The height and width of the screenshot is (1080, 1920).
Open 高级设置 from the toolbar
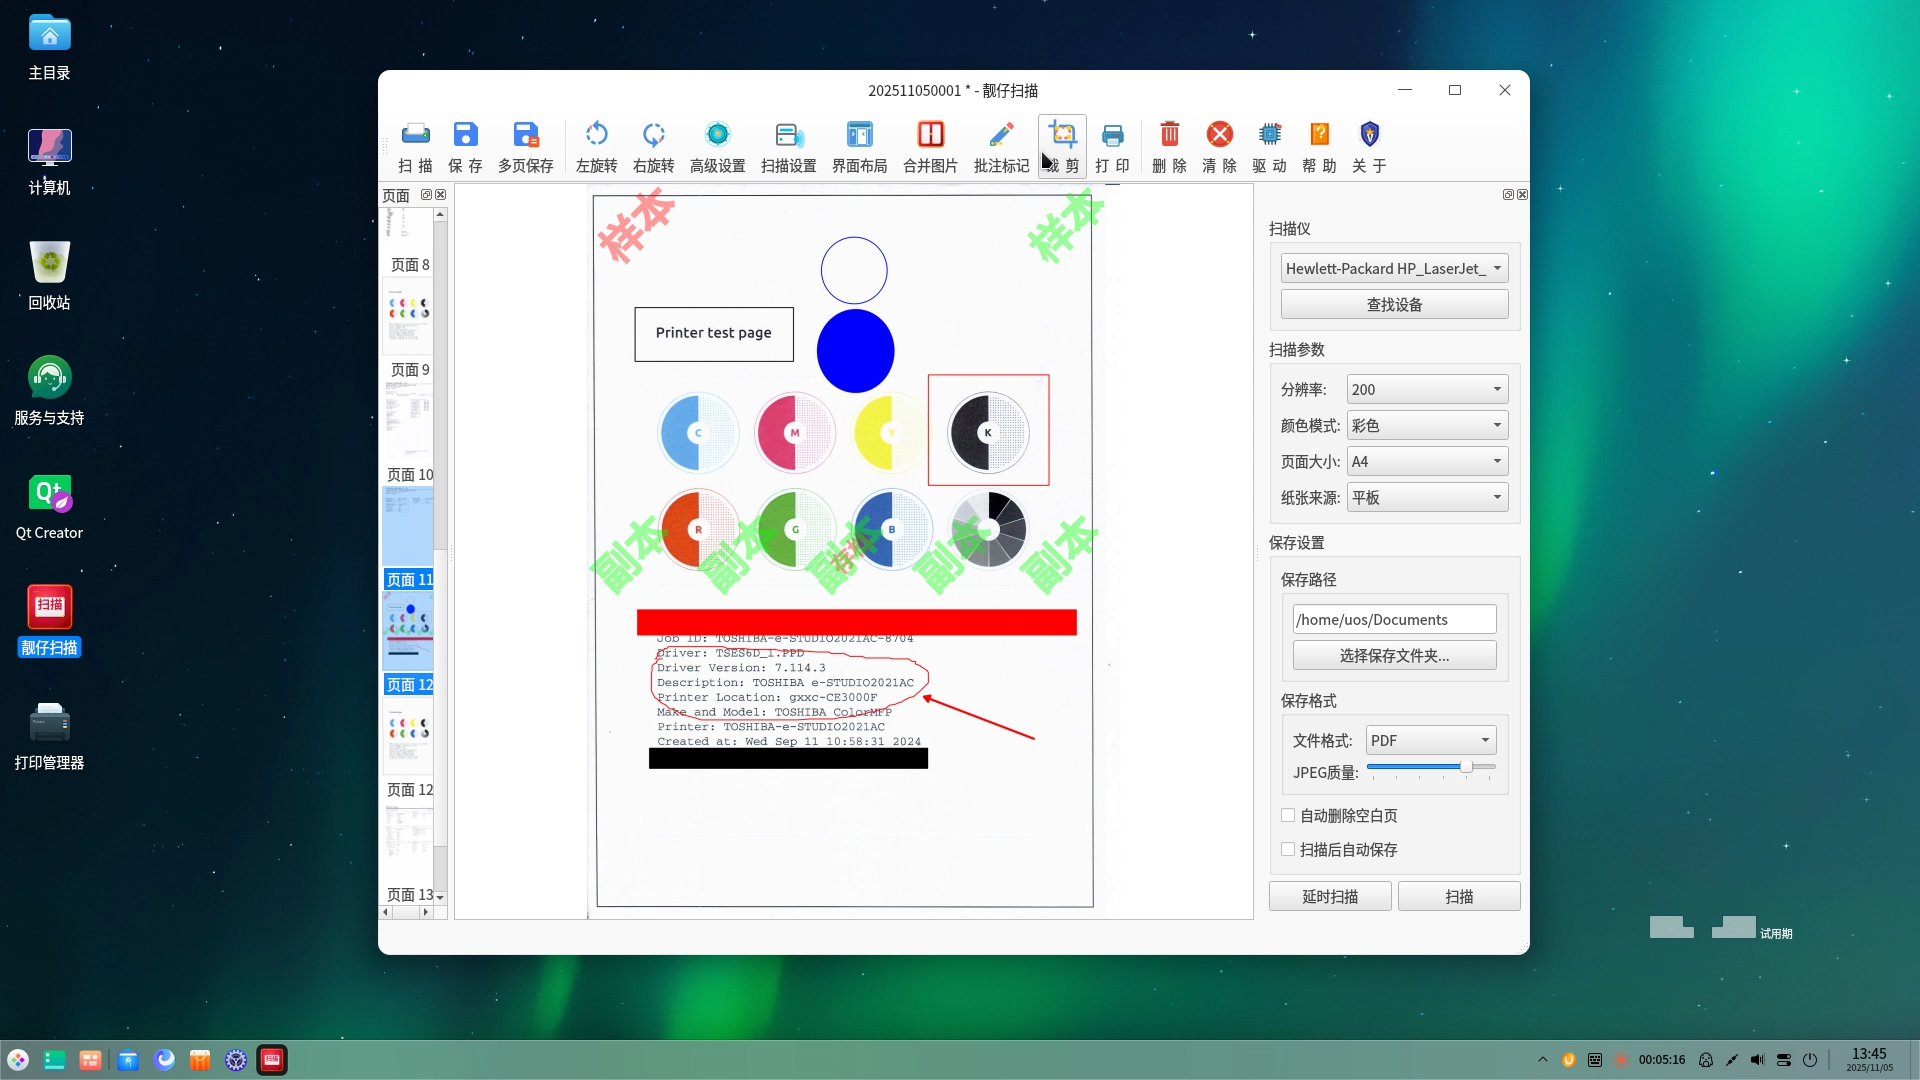pos(718,146)
